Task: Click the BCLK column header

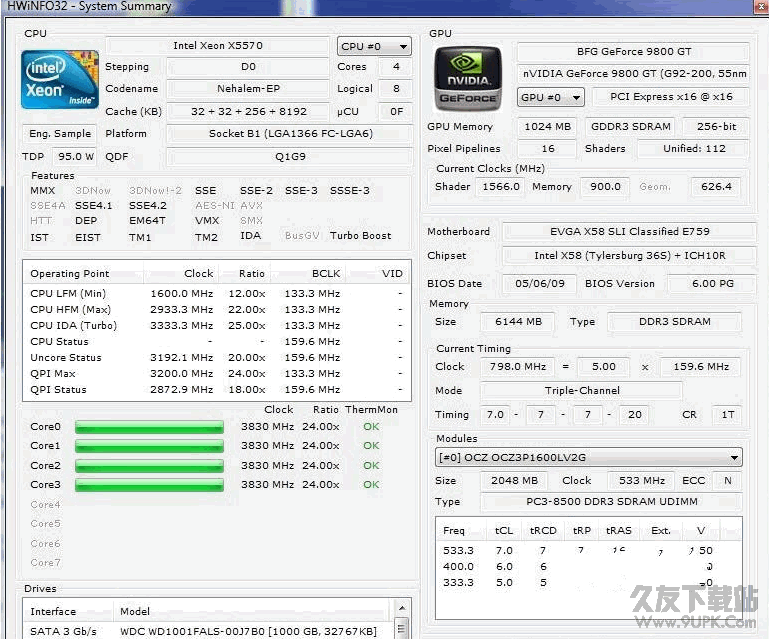Action: tap(308, 274)
